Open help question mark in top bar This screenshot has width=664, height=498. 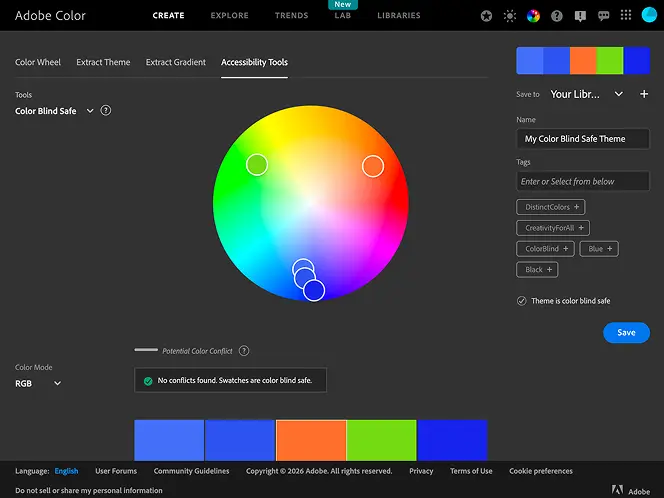tap(557, 16)
